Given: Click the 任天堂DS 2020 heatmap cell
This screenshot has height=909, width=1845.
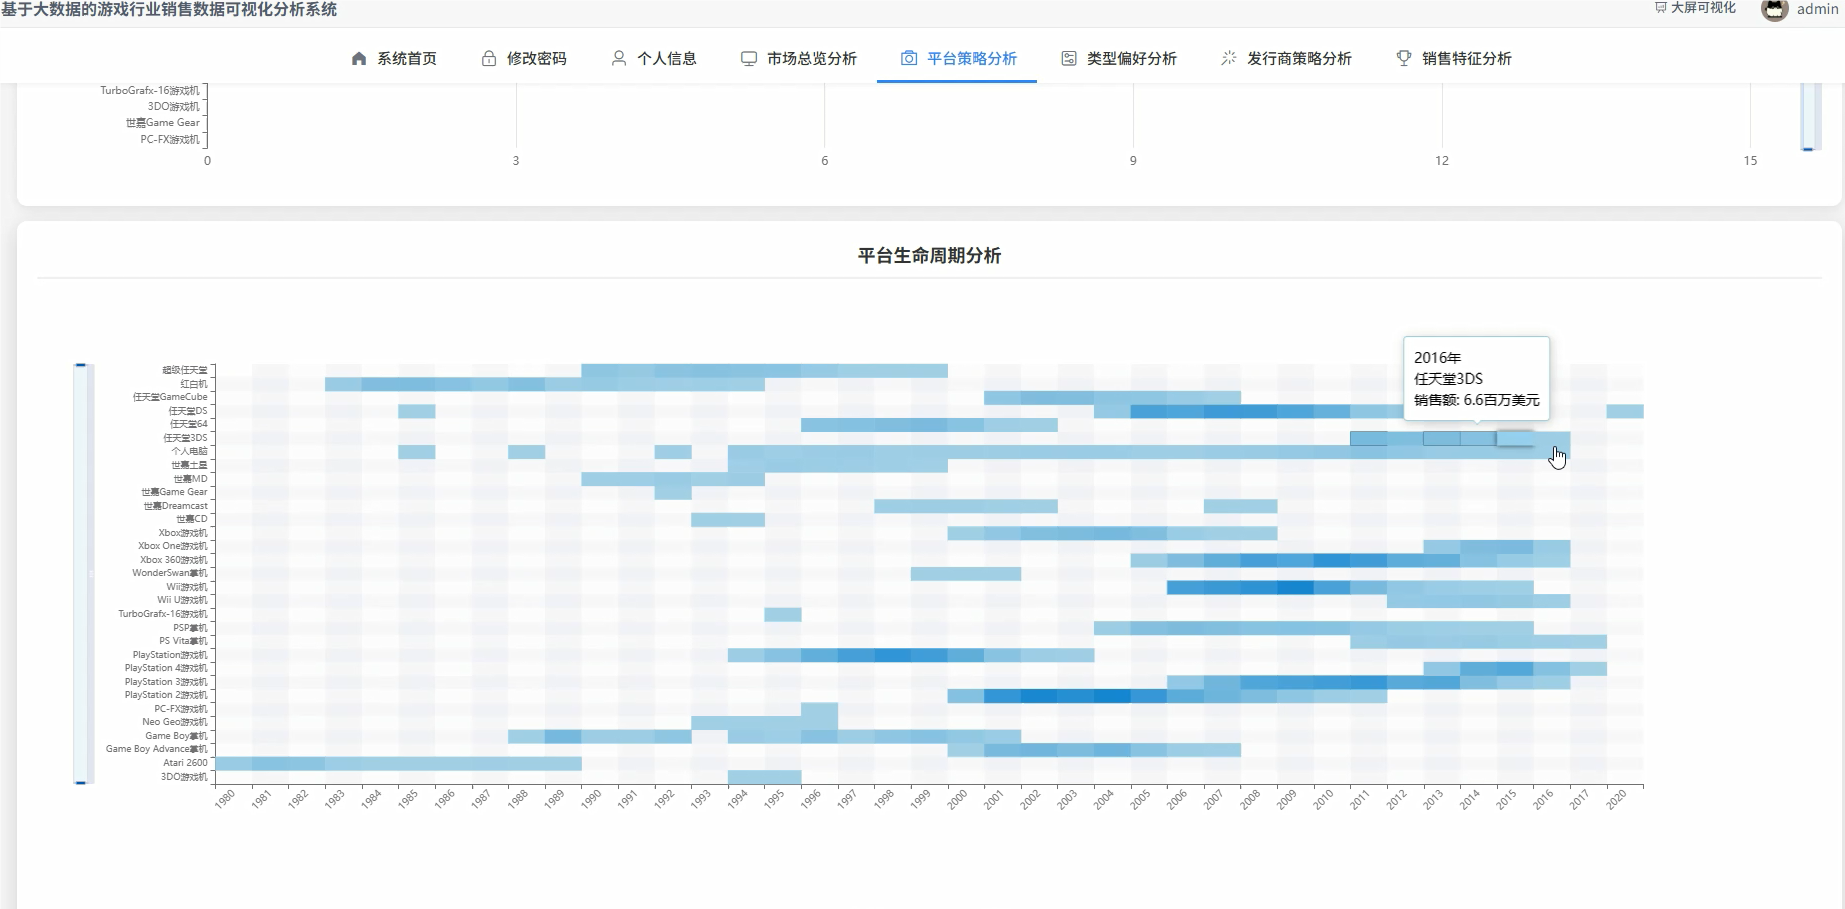Looking at the screenshot, I should 1625,411.
